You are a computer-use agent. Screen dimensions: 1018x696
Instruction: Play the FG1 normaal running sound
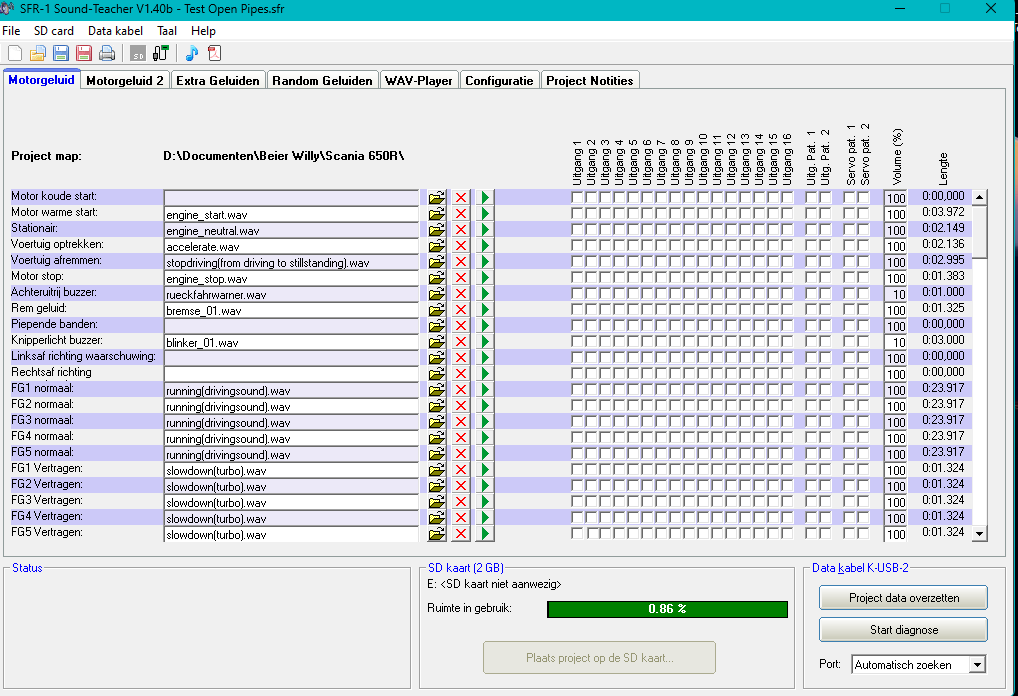click(485, 390)
